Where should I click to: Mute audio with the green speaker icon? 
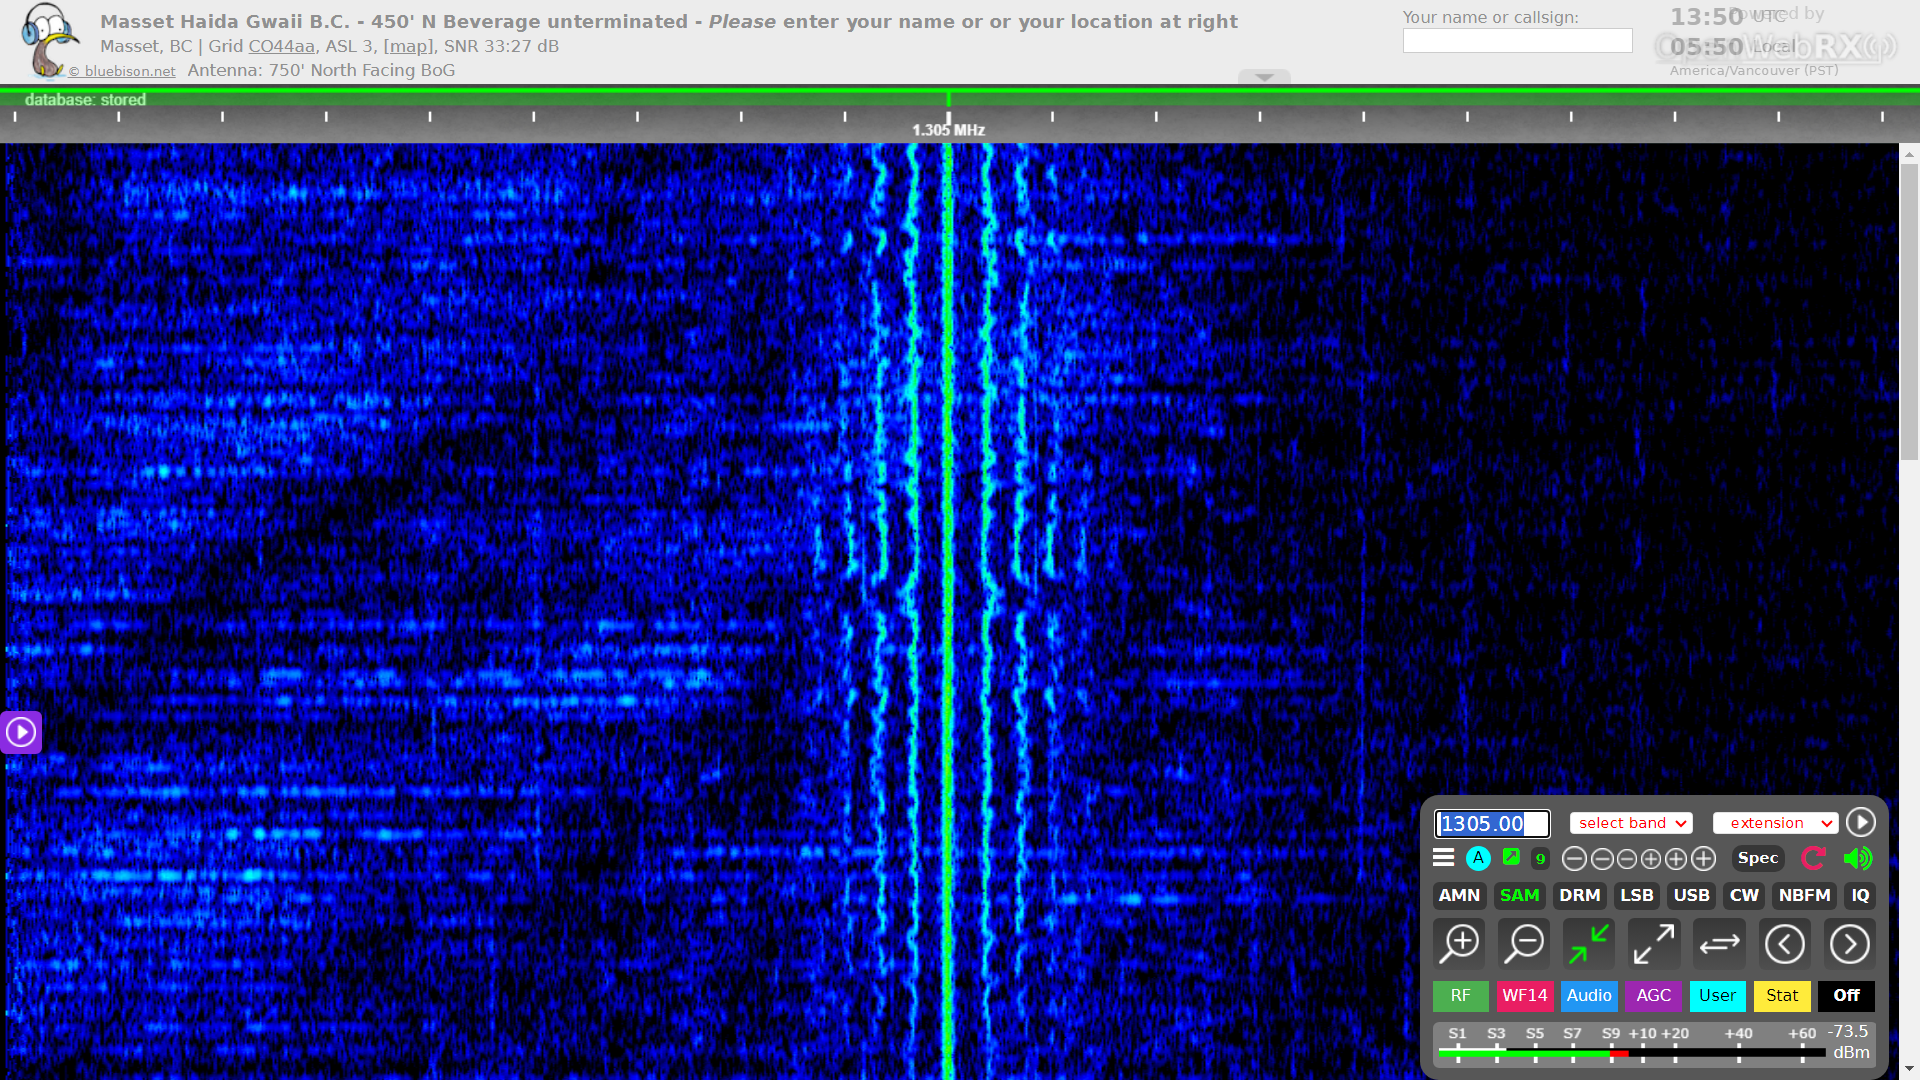point(1857,858)
